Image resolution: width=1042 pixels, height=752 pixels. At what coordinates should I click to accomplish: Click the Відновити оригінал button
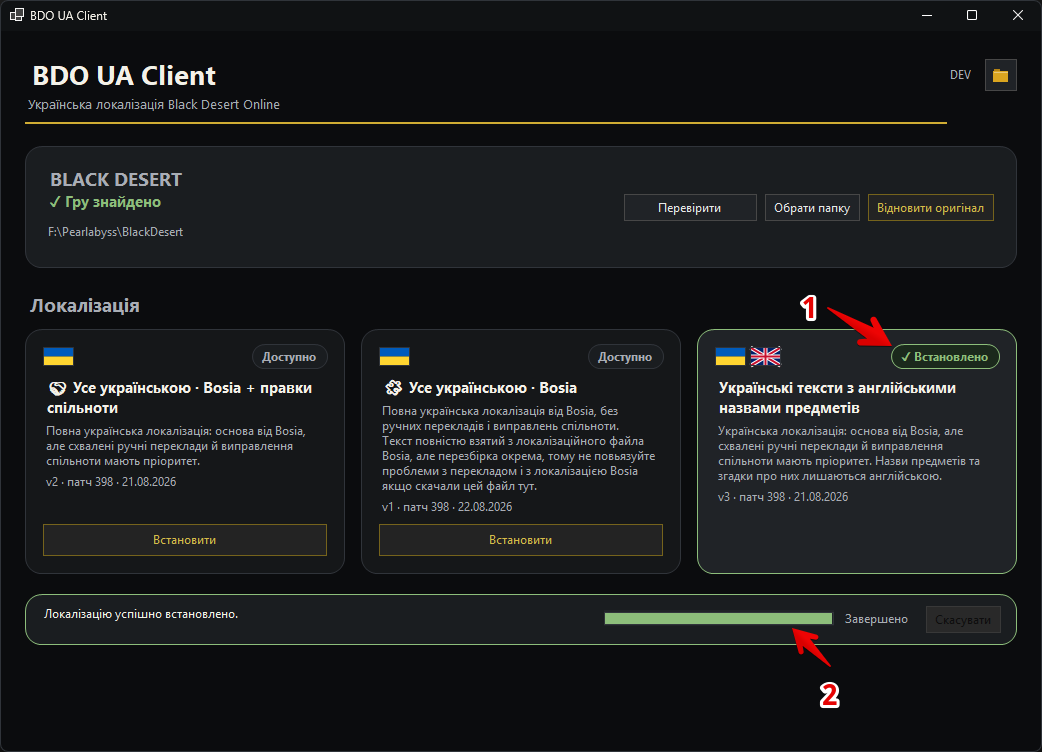pyautogui.click(x=930, y=207)
